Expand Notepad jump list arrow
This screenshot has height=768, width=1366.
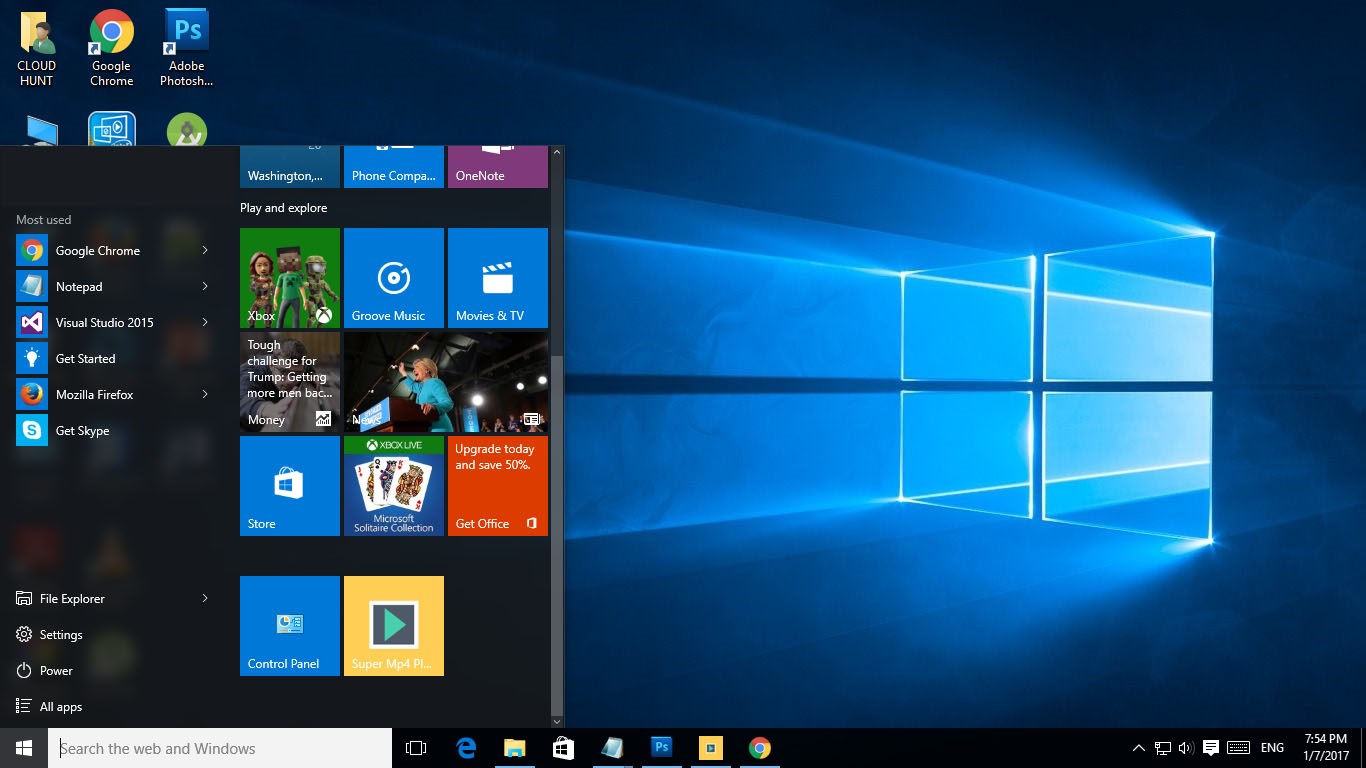[205, 287]
